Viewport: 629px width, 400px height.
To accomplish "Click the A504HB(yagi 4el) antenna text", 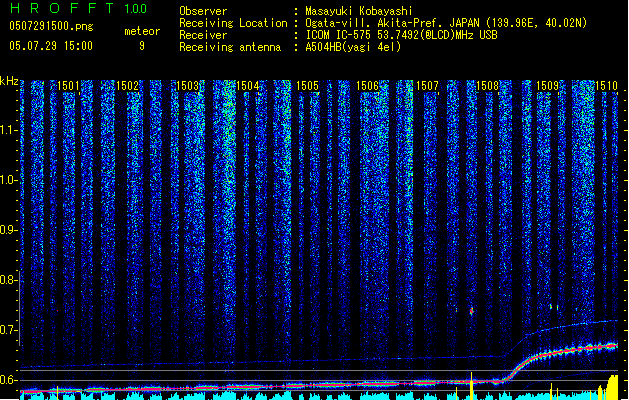I will pyautogui.click(x=353, y=47).
